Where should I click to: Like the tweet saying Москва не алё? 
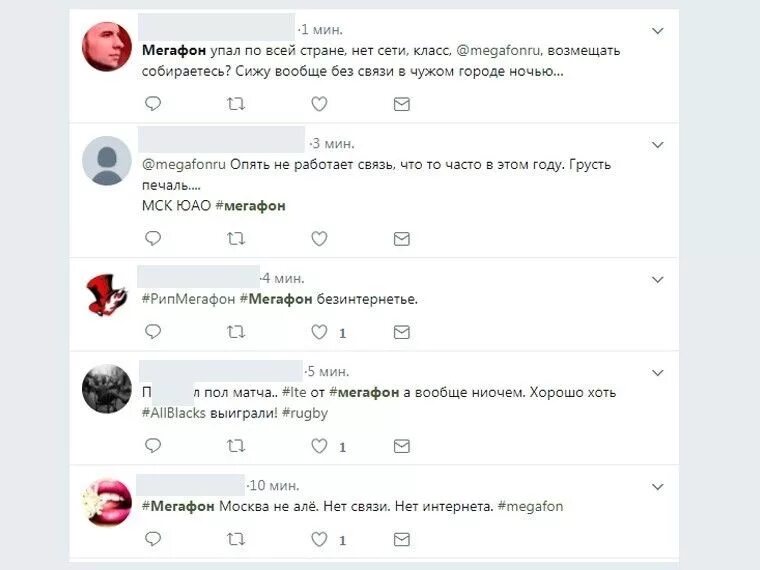319,539
